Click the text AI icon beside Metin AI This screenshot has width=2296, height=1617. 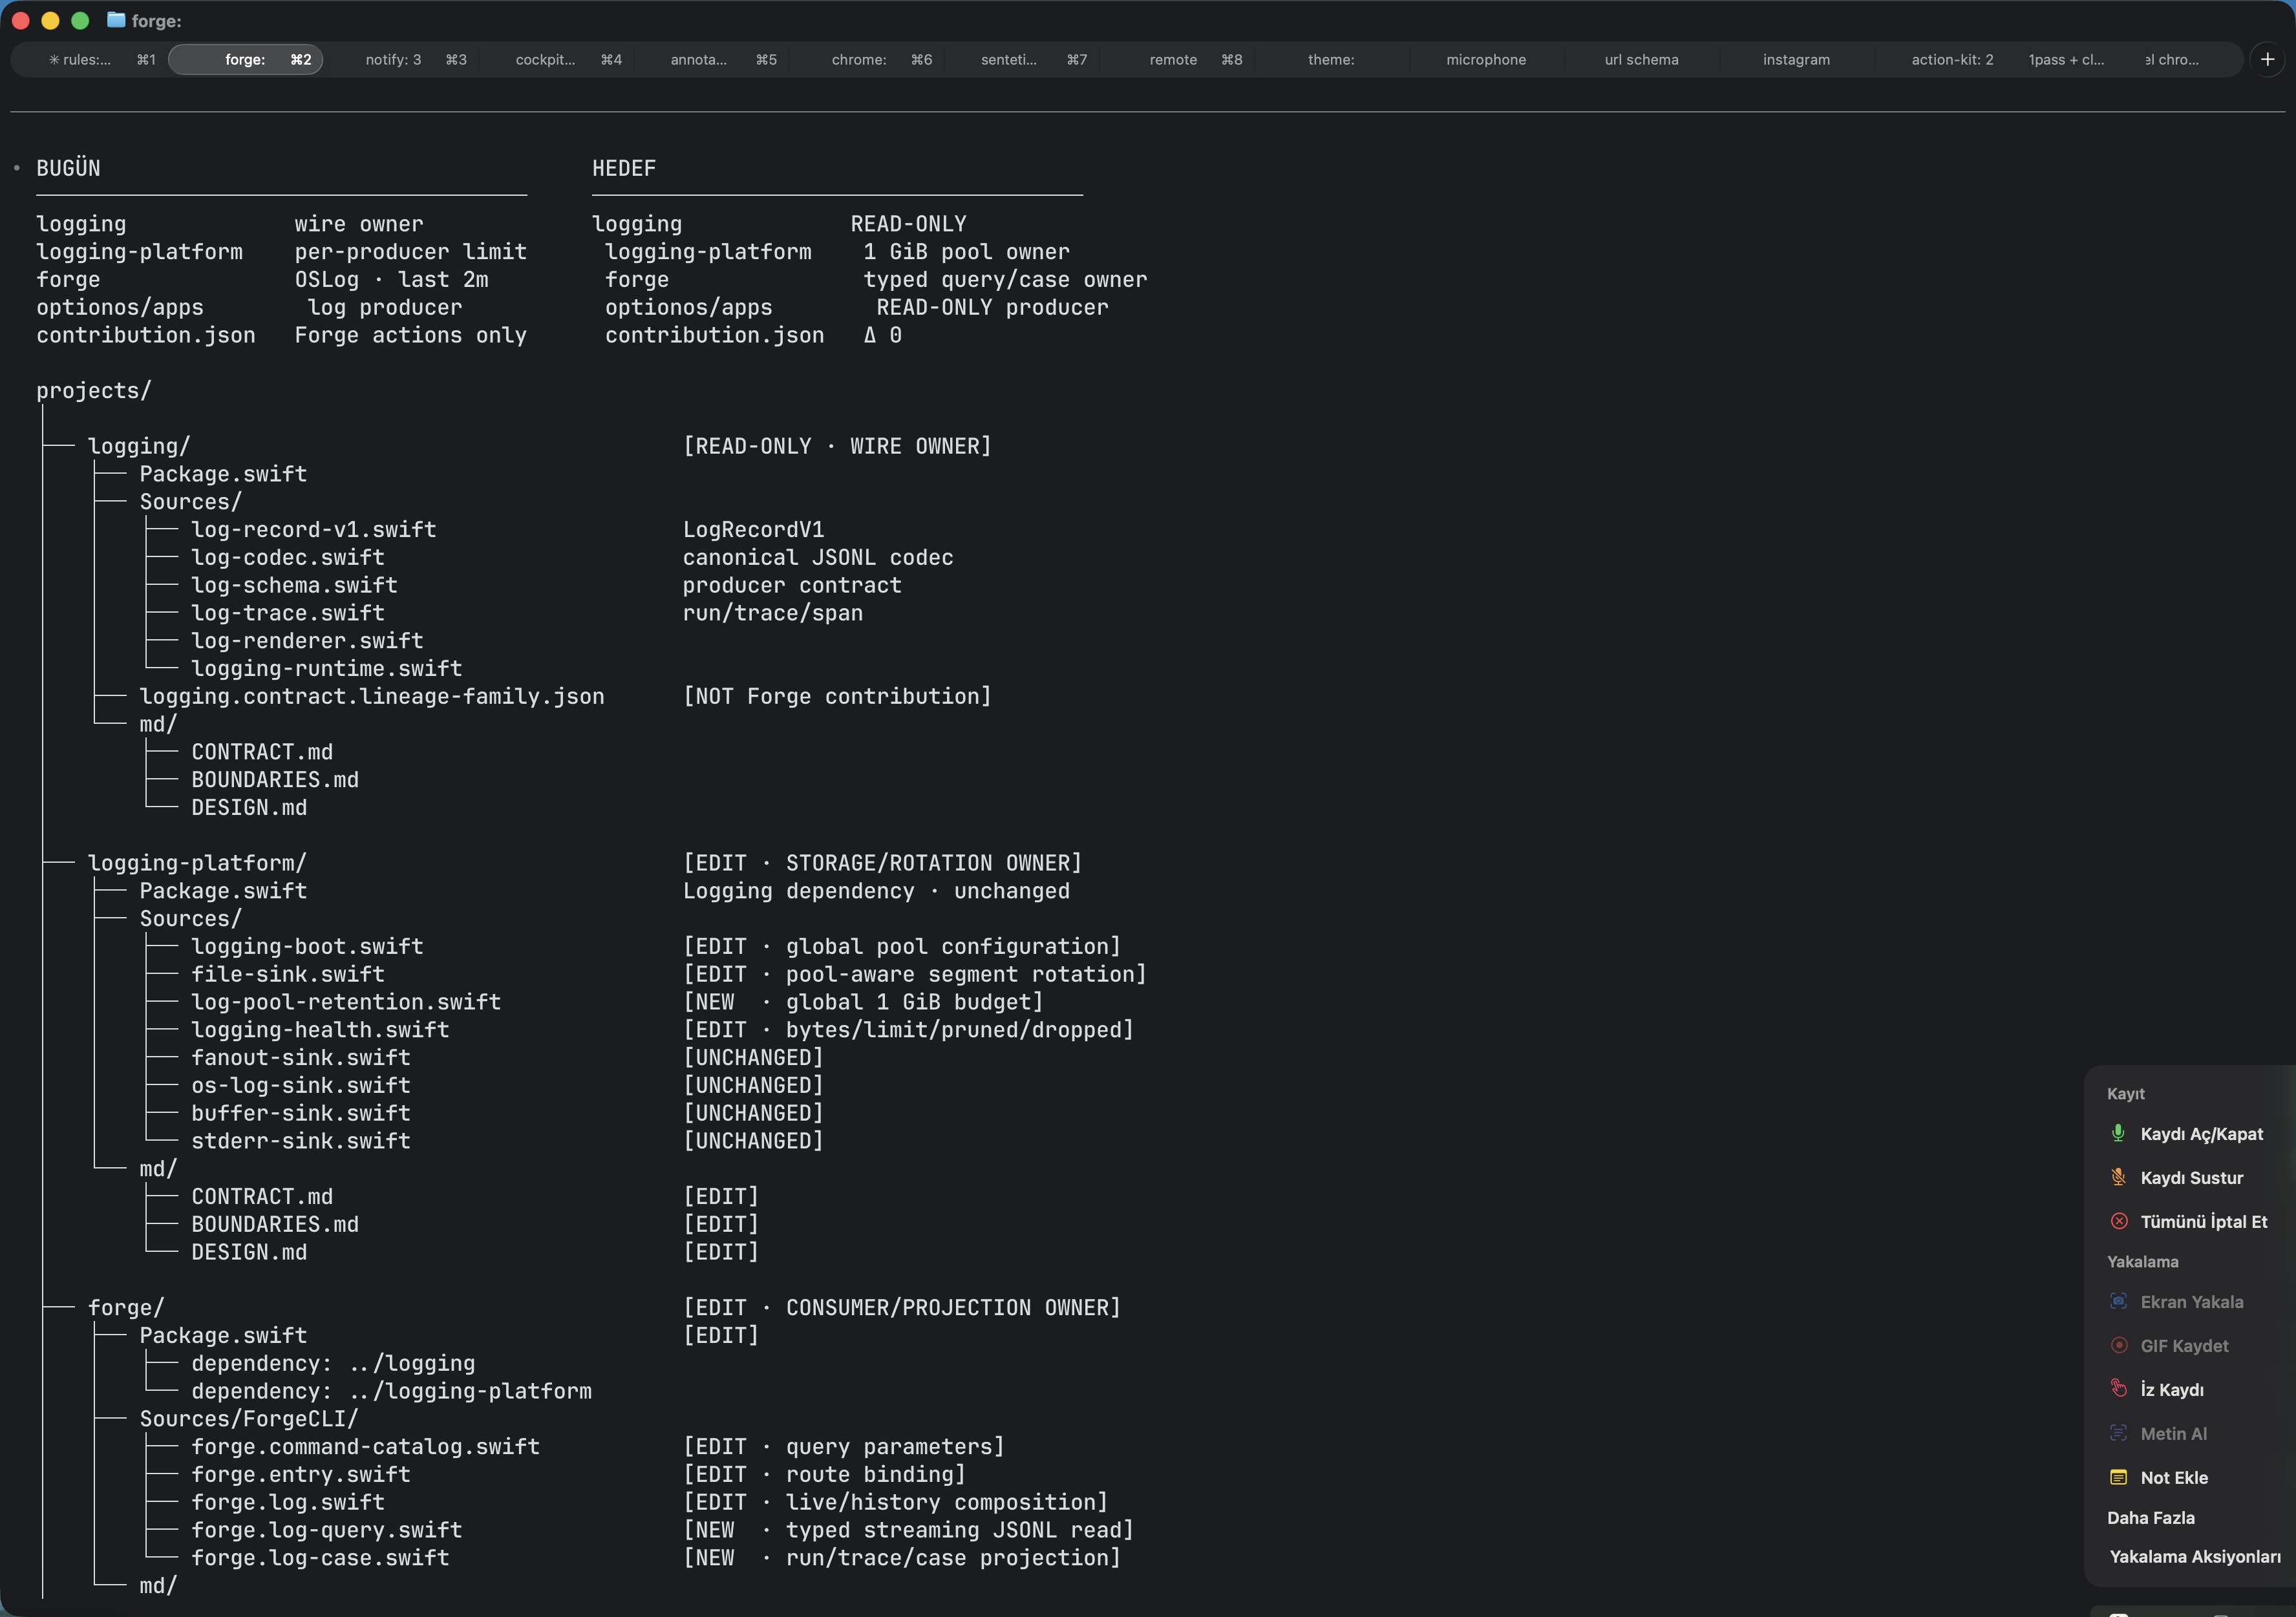click(2118, 1433)
